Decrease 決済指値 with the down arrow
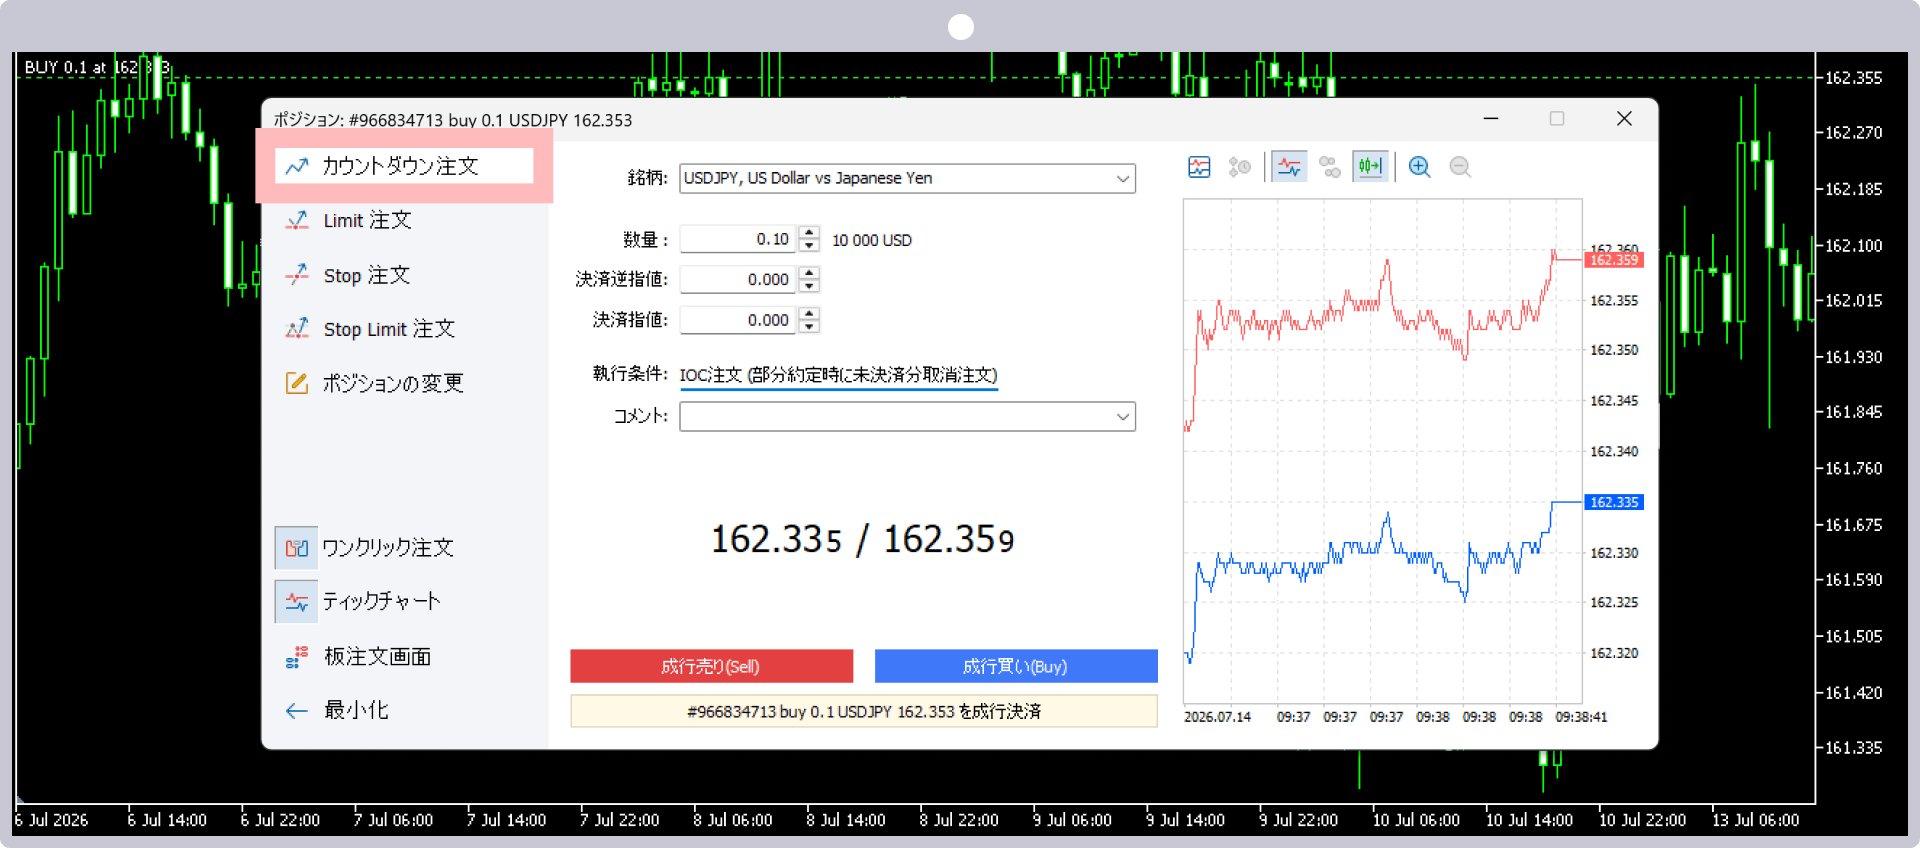This screenshot has width=1920, height=848. (x=810, y=327)
